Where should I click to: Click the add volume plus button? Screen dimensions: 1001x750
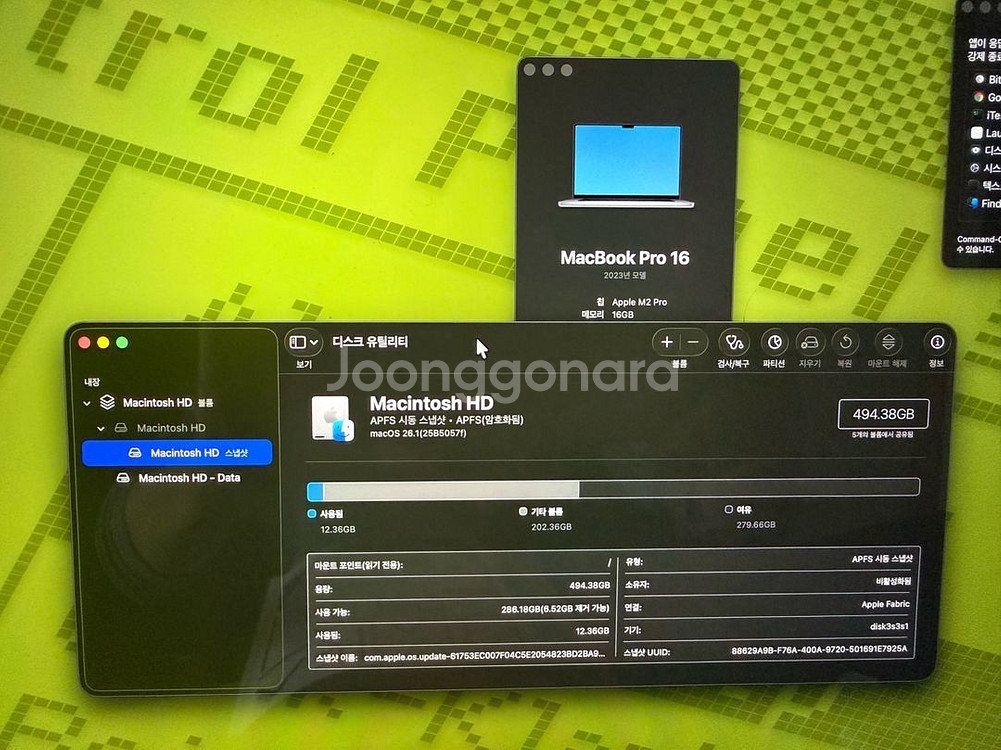[667, 342]
